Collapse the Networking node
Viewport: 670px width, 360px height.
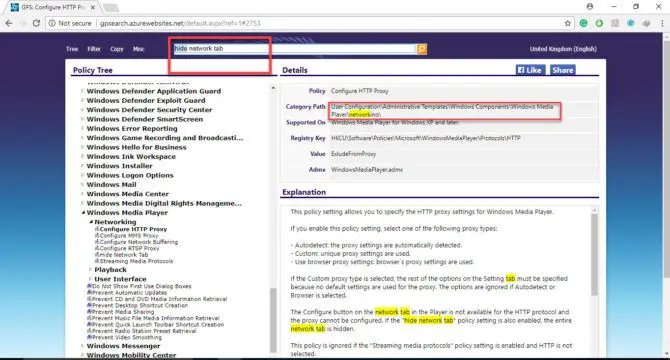click(91, 222)
